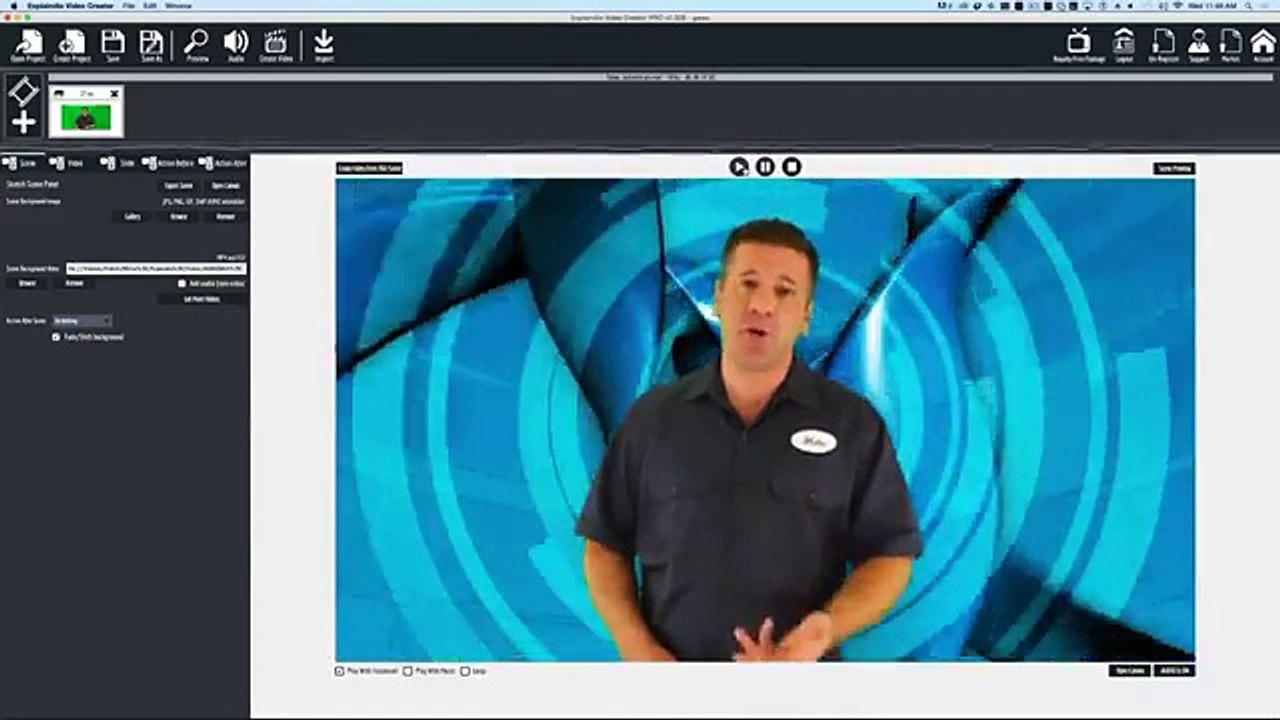Add a new scene with plus icon
The width and height of the screenshot is (1280, 720).
[x=23, y=123]
